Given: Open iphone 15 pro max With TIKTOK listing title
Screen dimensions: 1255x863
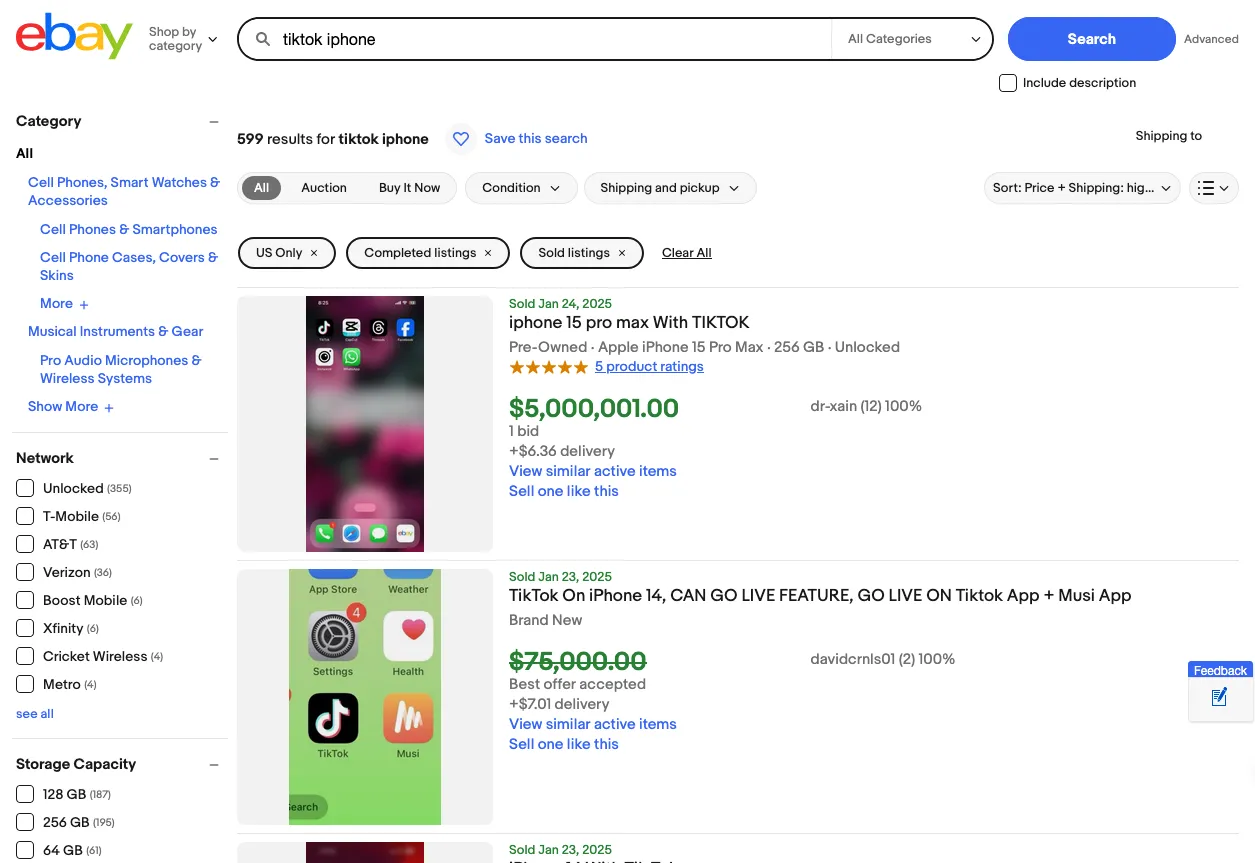Looking at the screenshot, I should pyautogui.click(x=629, y=323).
